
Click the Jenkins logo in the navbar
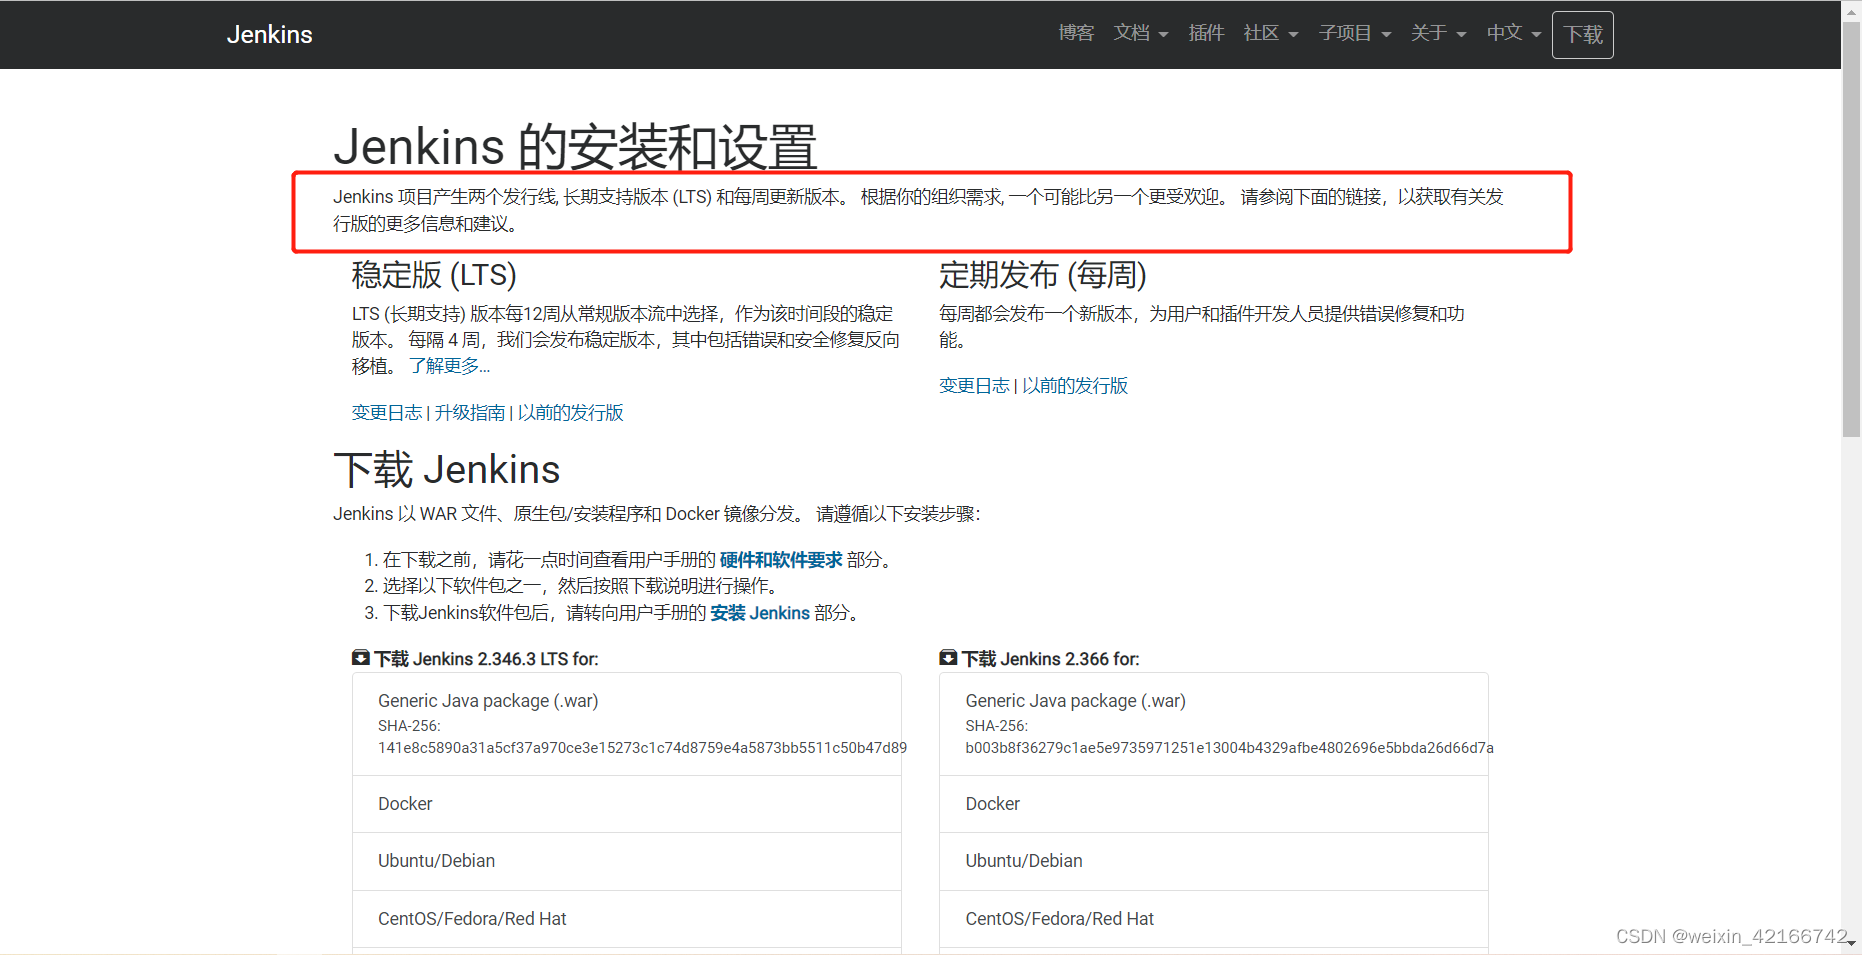click(x=269, y=34)
